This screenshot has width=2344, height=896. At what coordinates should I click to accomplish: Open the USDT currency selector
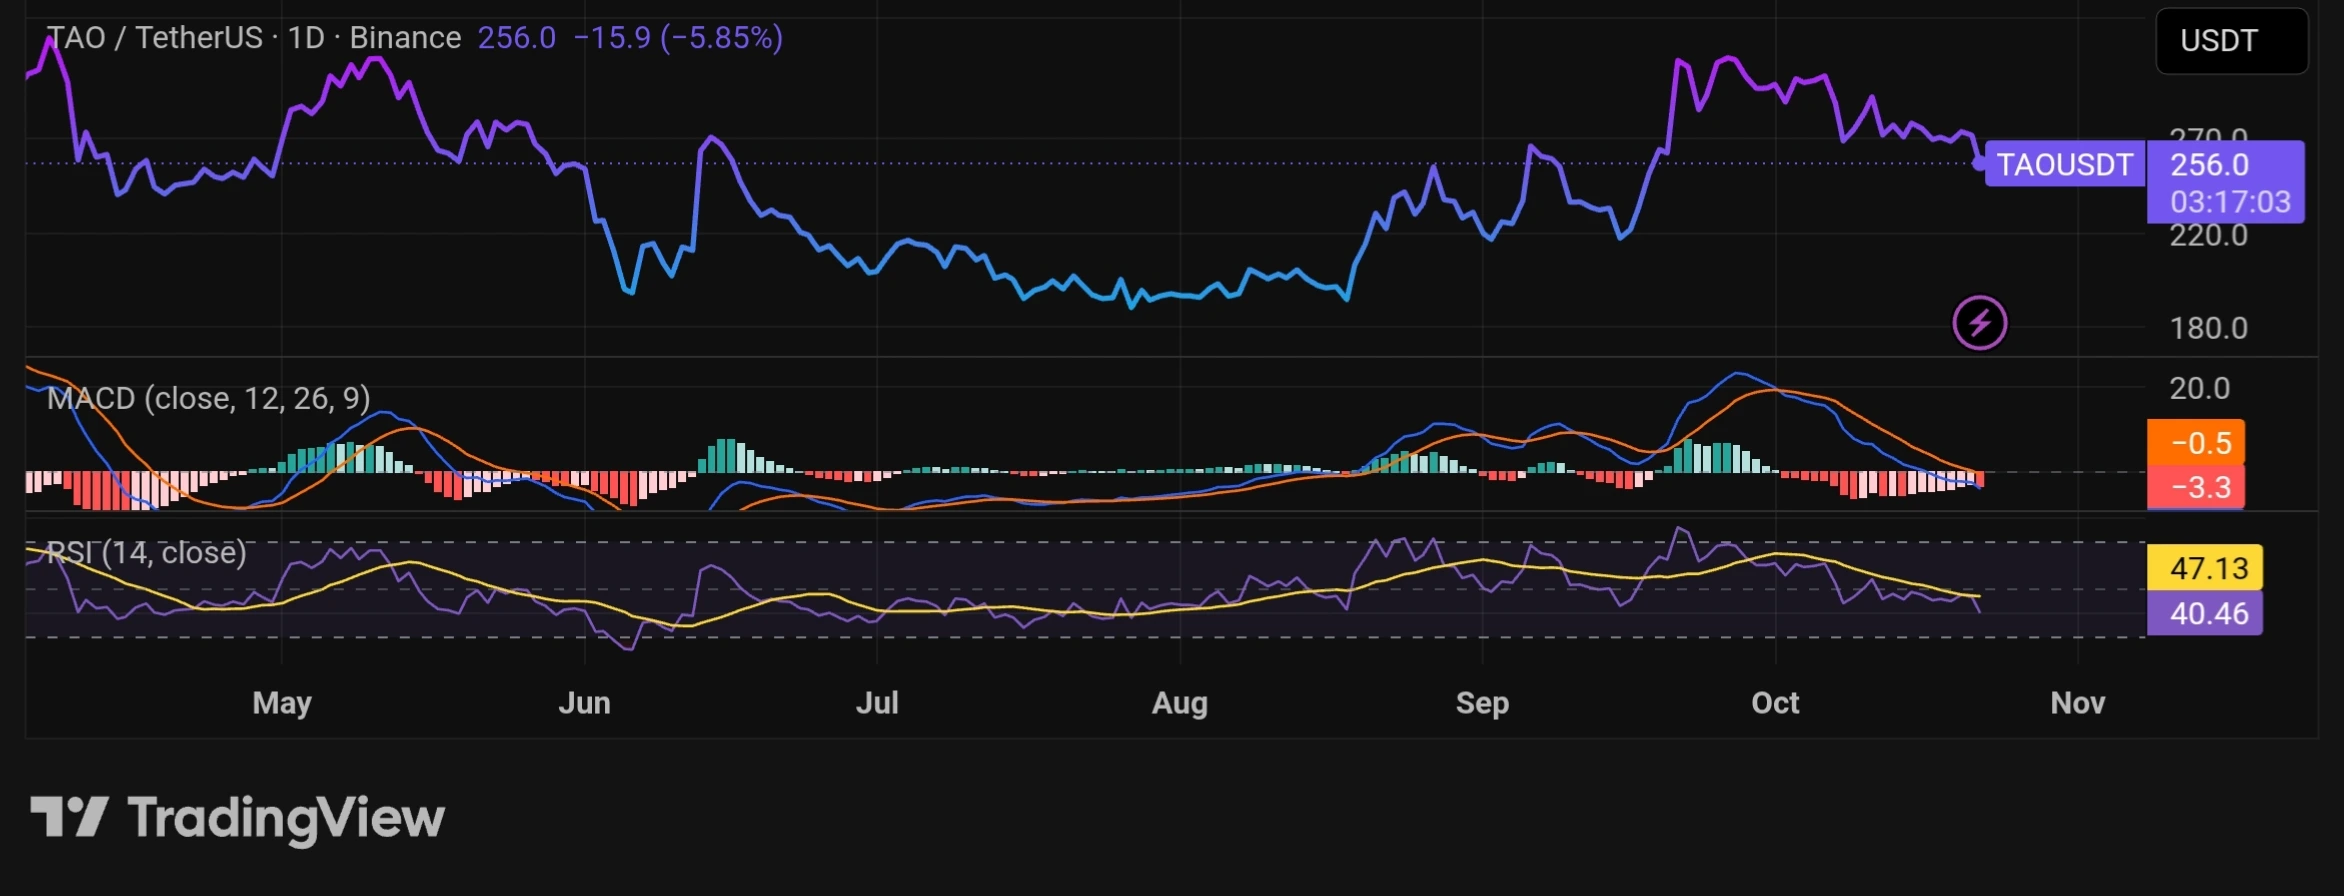coord(2232,41)
